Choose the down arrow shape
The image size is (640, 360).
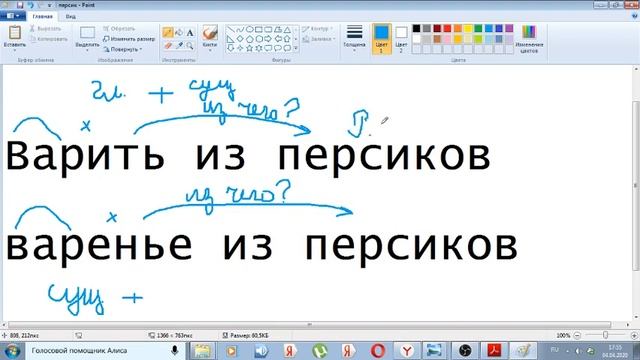231,48
